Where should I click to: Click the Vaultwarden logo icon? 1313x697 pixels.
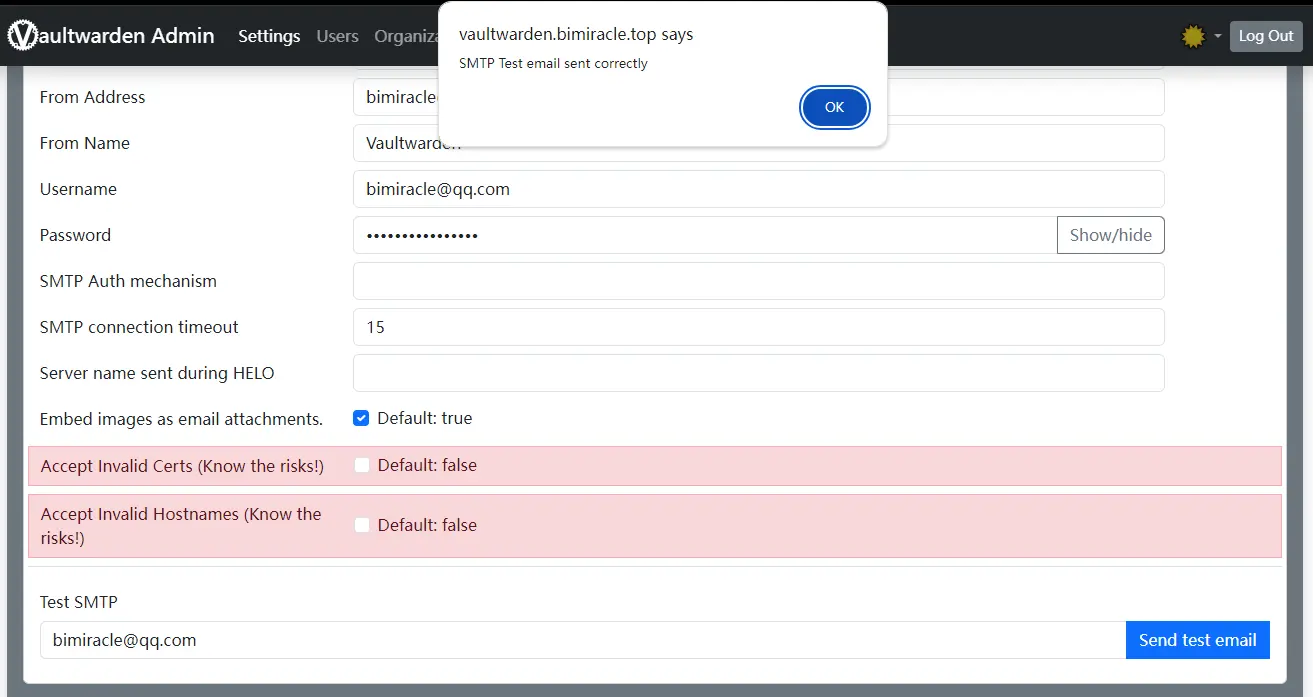(x=22, y=36)
